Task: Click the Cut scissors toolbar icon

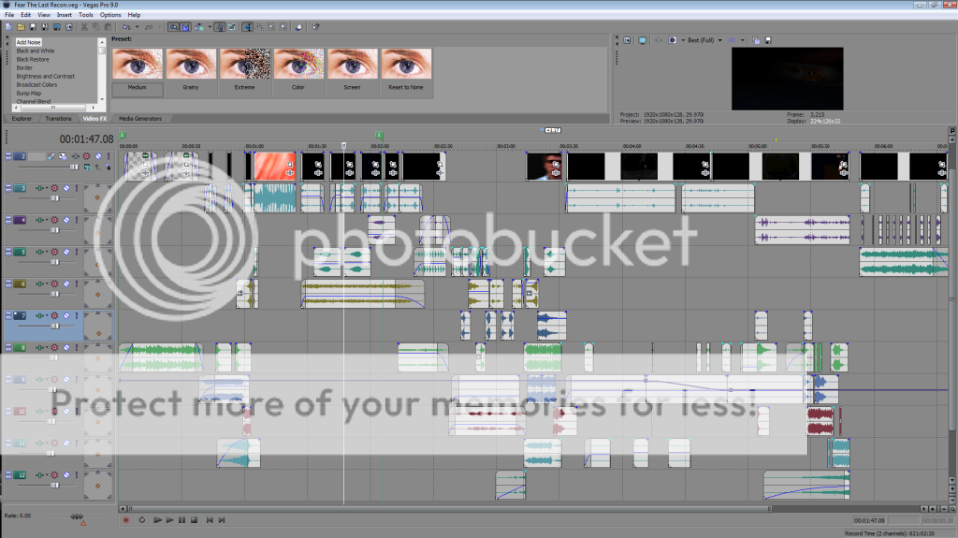Action: pyautogui.click(x=84, y=27)
